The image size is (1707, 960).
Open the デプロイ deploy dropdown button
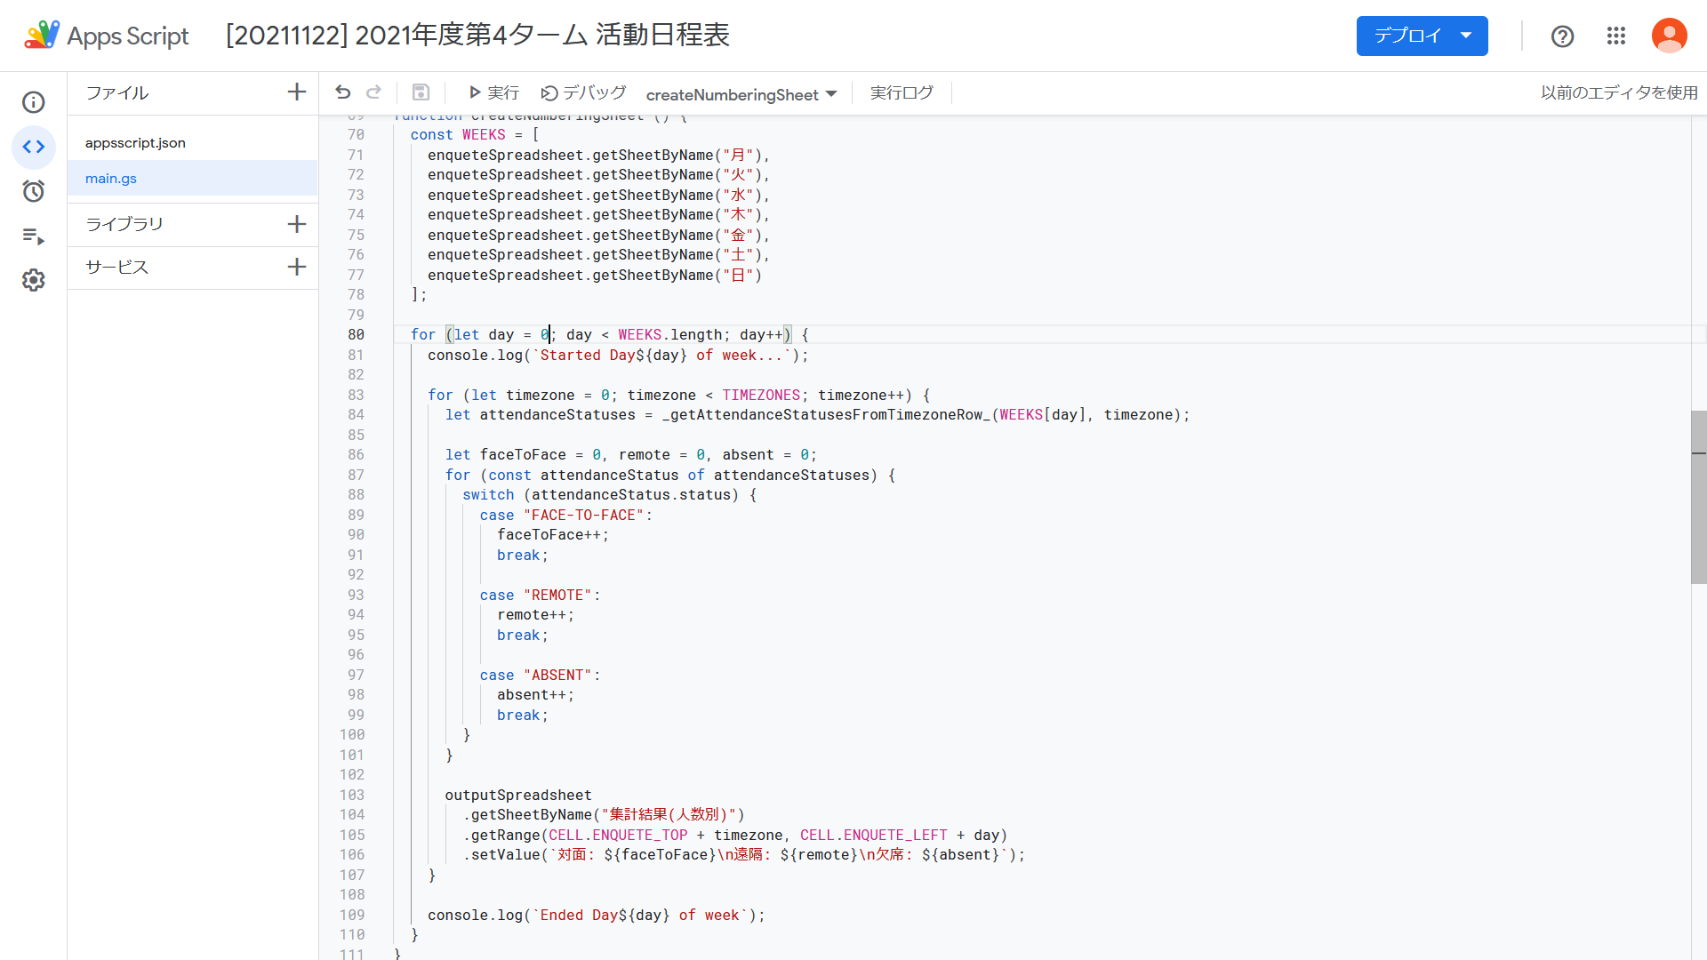(x=1421, y=36)
